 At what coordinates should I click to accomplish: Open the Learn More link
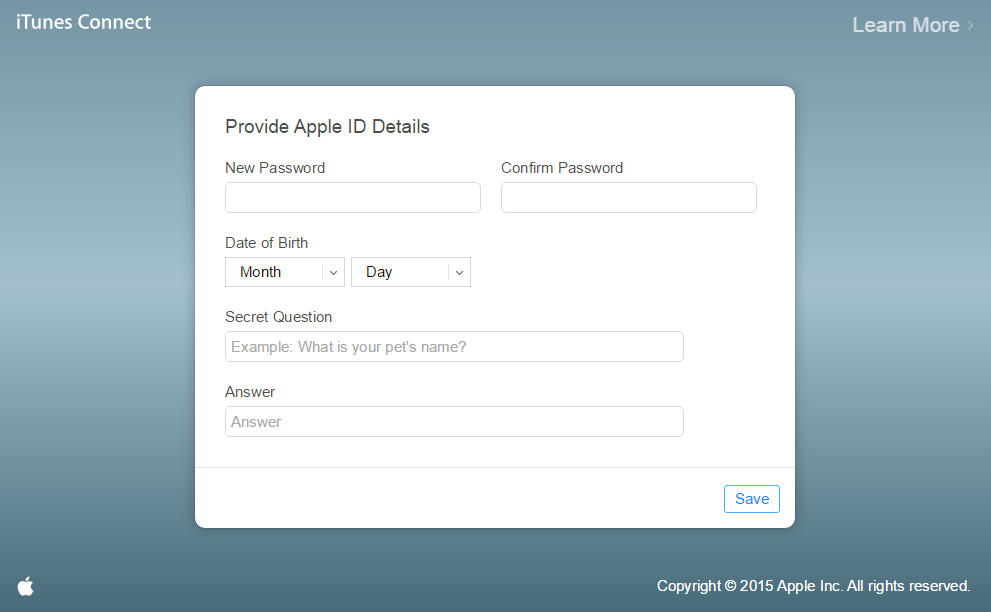click(905, 25)
